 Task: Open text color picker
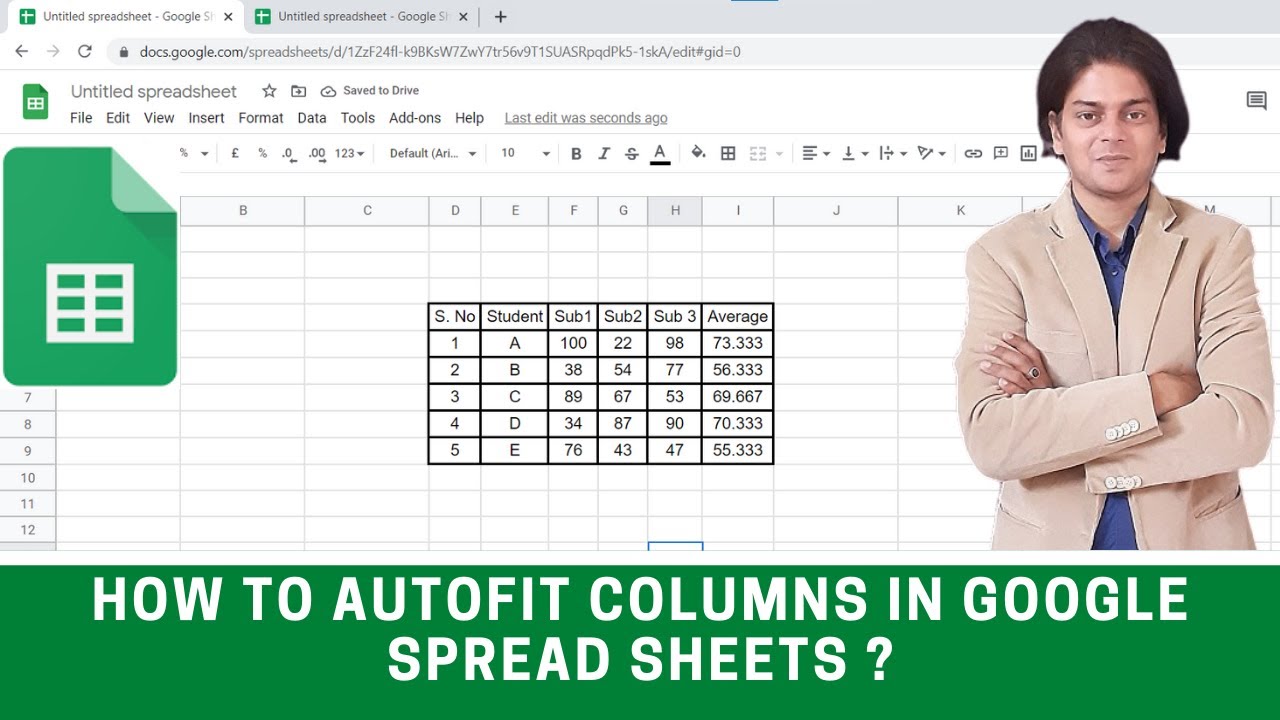[x=660, y=153]
